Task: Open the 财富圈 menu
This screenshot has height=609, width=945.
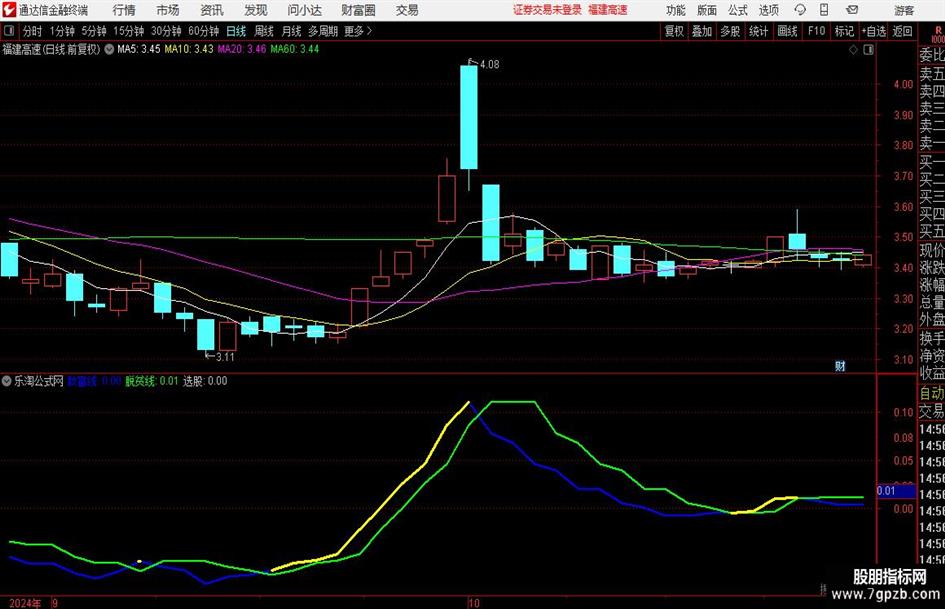Action: pos(358,10)
